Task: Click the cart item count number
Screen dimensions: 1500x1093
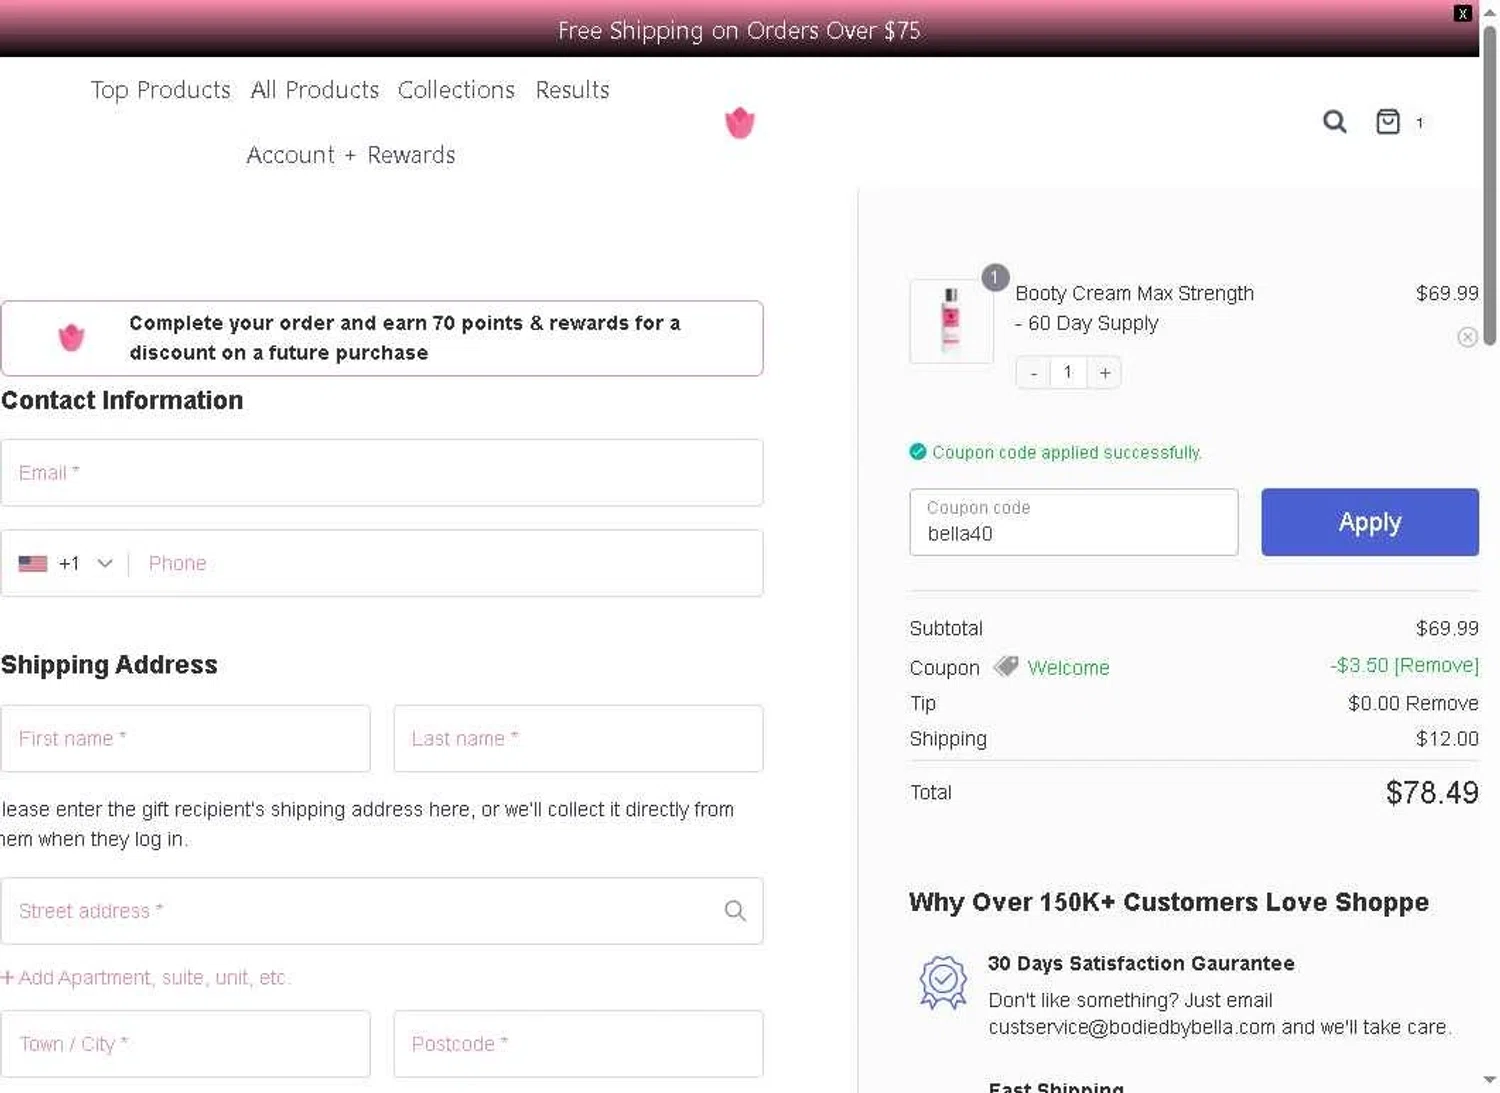Action: (1419, 123)
